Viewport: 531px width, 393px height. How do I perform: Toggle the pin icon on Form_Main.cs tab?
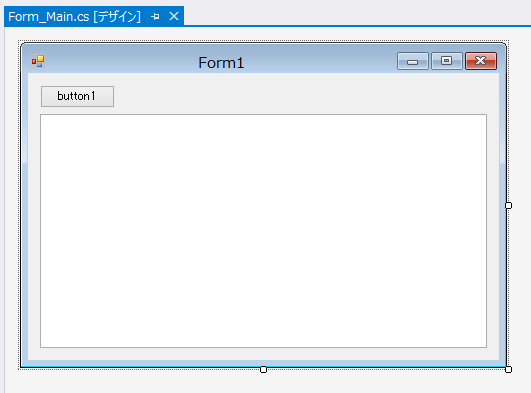pyautogui.click(x=155, y=16)
